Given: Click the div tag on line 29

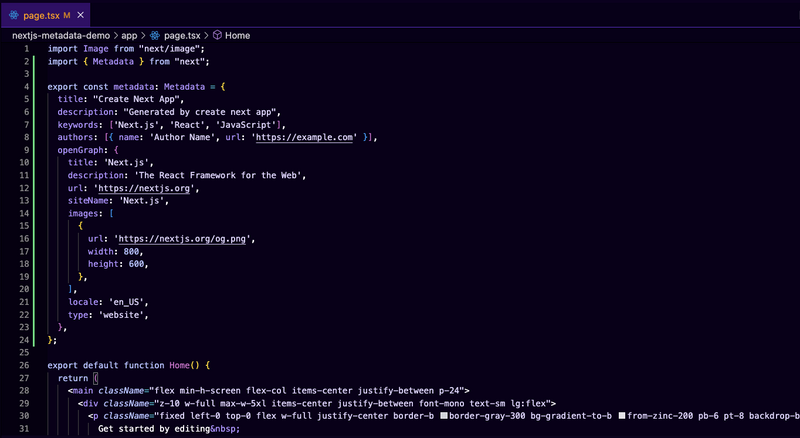Looking at the screenshot, I should (90, 403).
